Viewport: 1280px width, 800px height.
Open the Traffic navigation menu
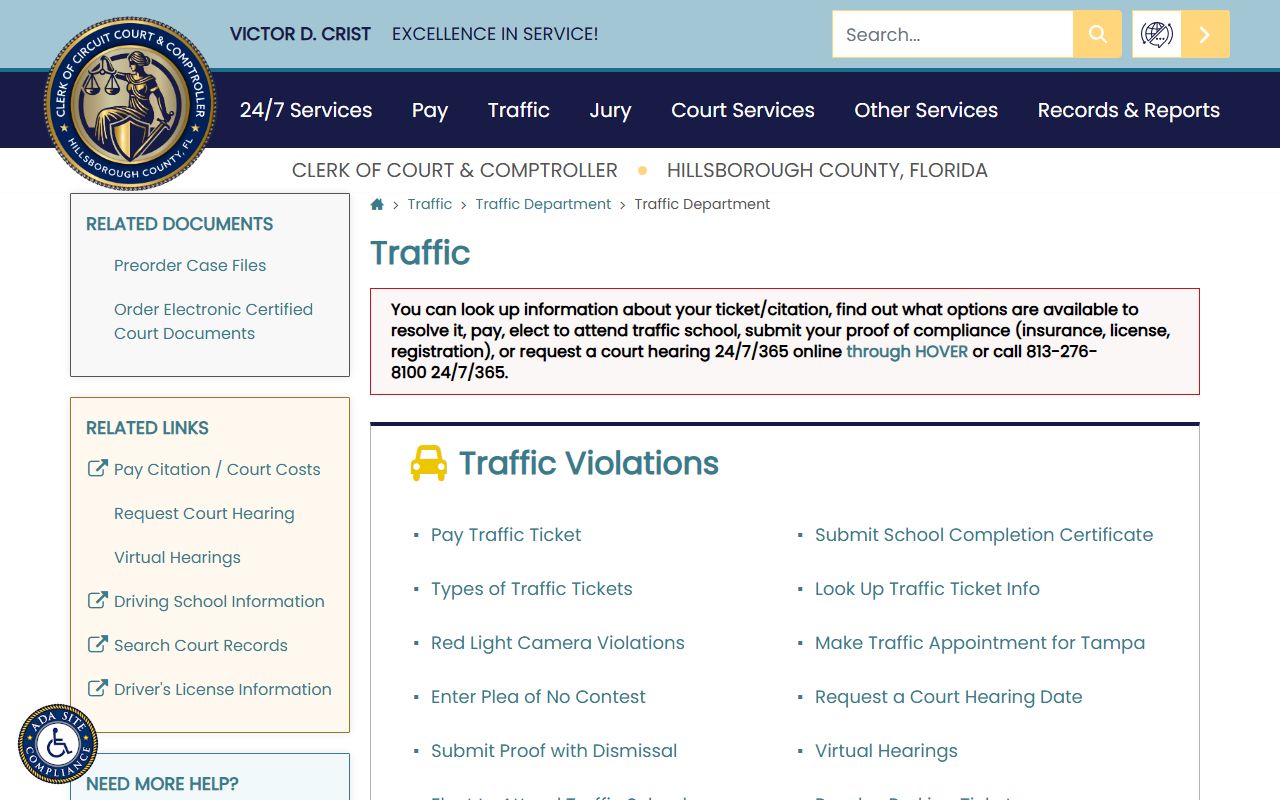point(519,110)
